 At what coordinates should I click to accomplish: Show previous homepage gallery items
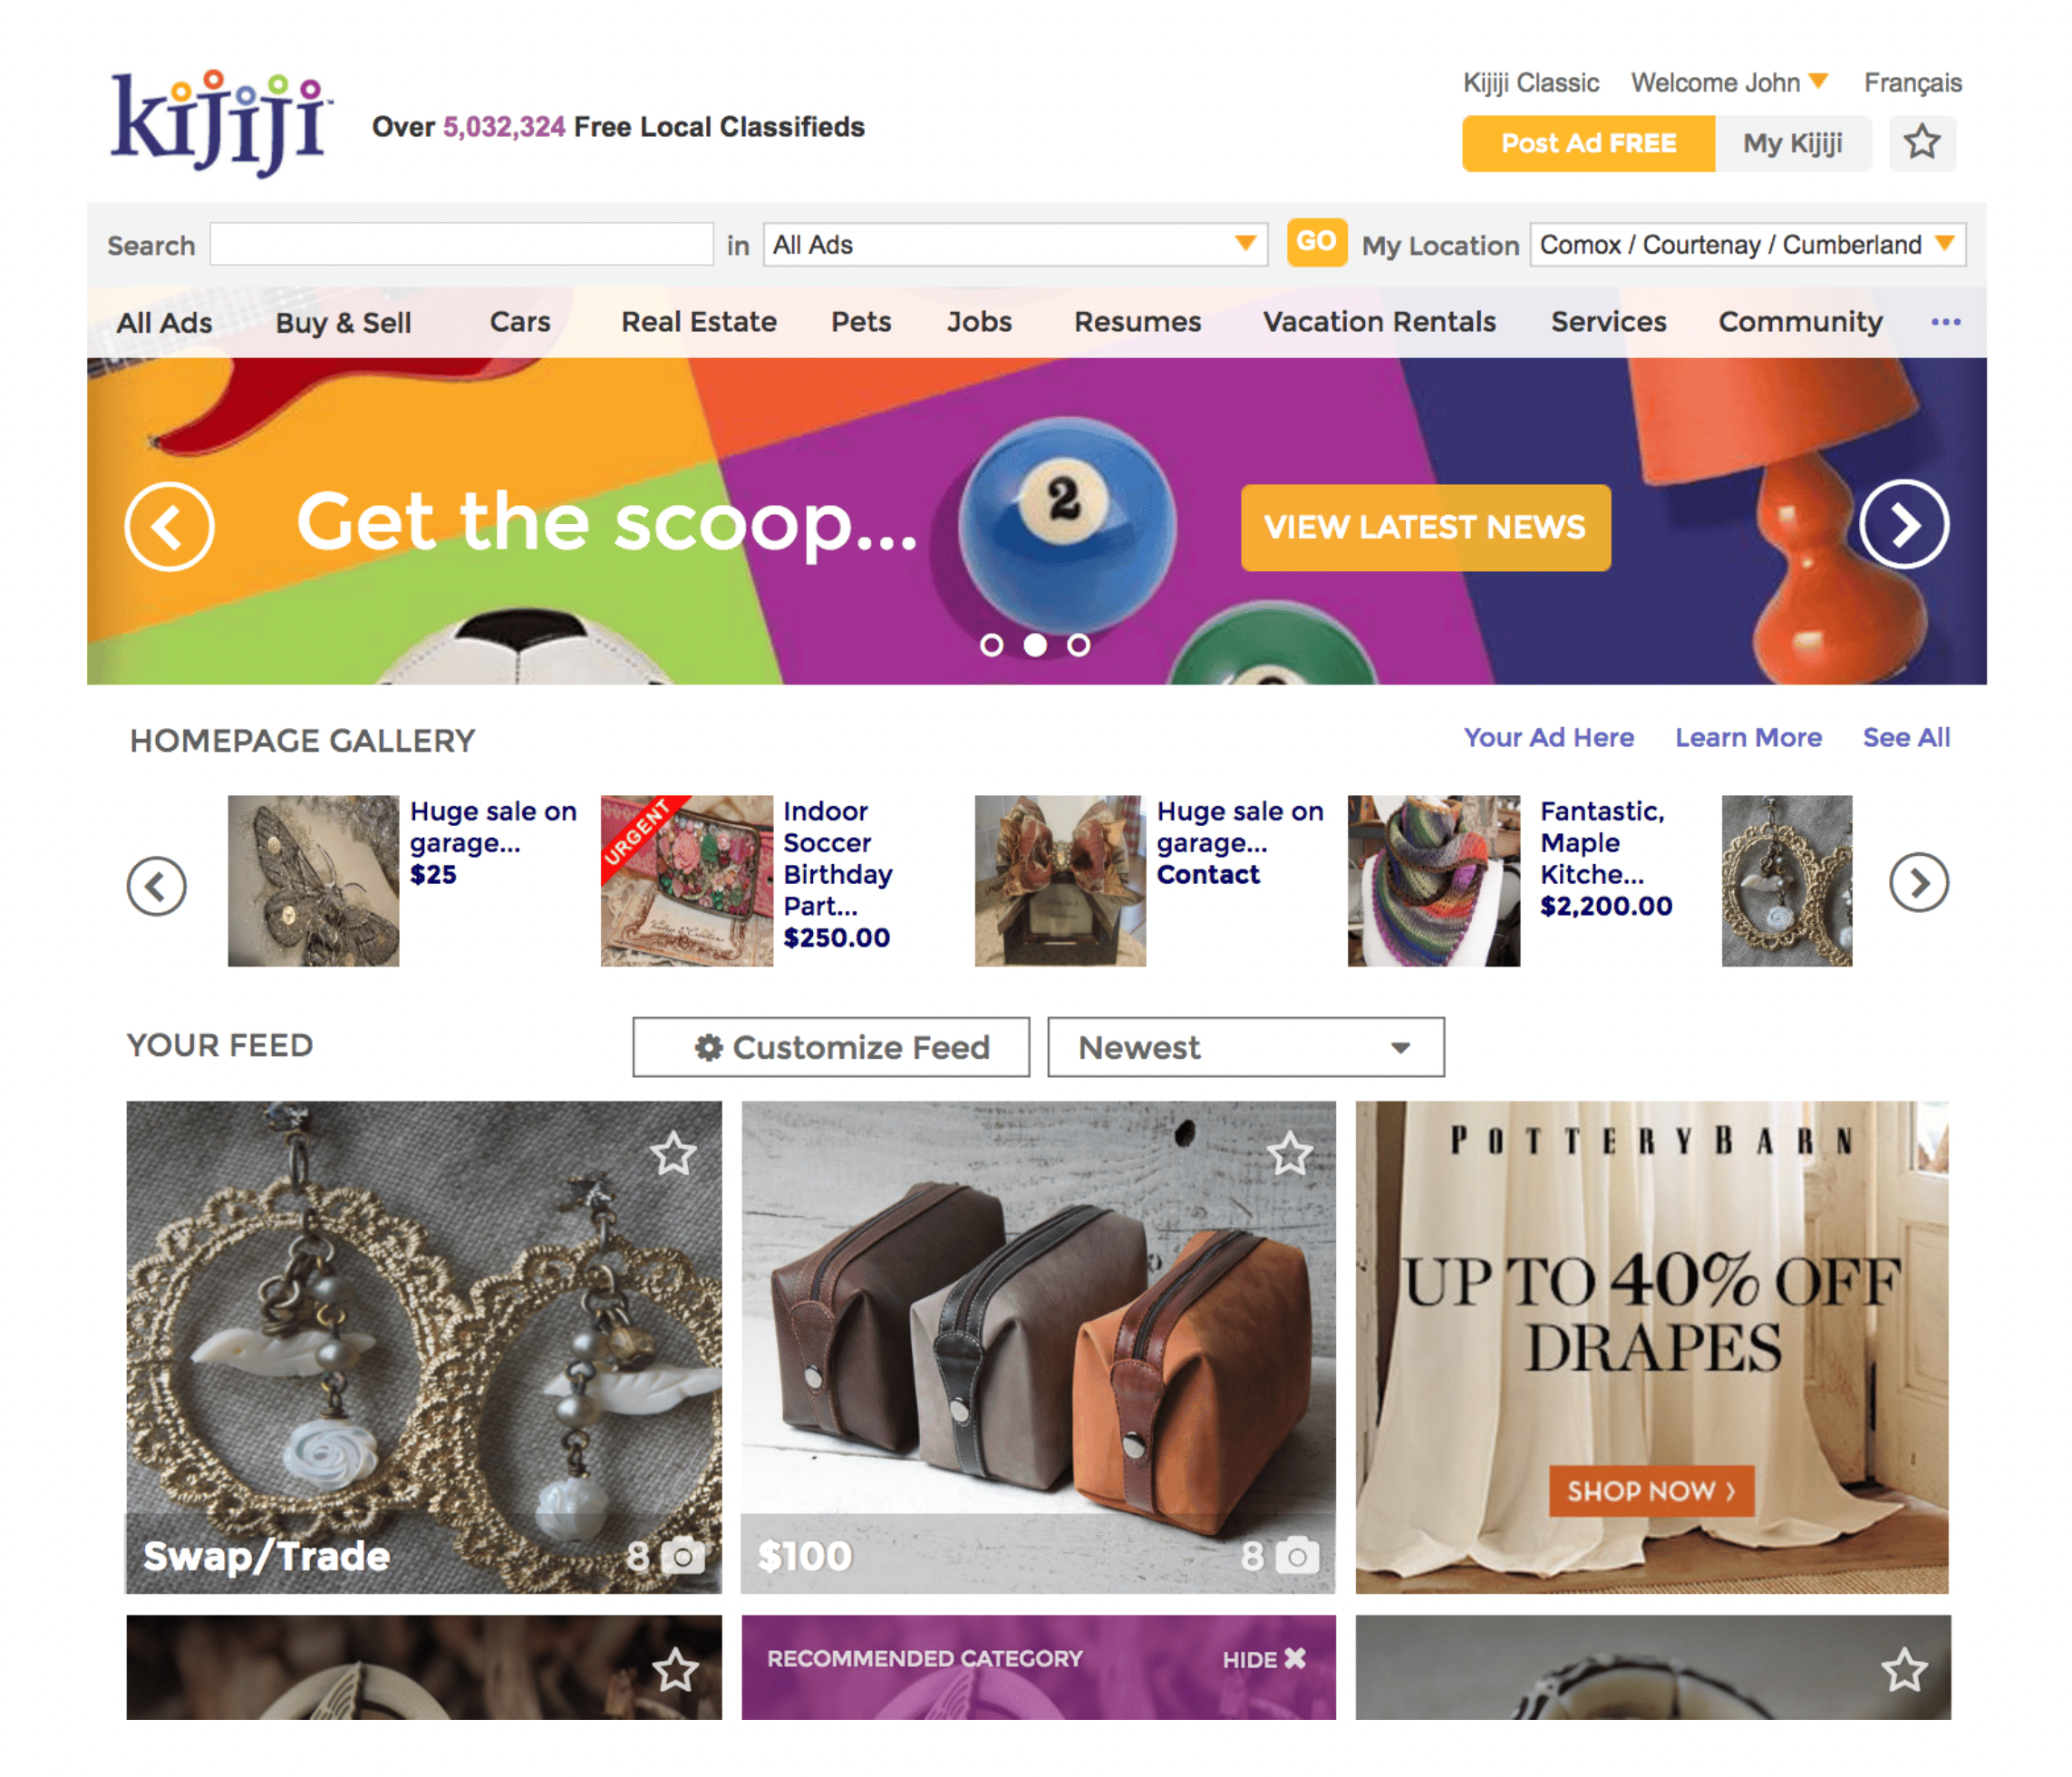pyautogui.click(x=156, y=885)
